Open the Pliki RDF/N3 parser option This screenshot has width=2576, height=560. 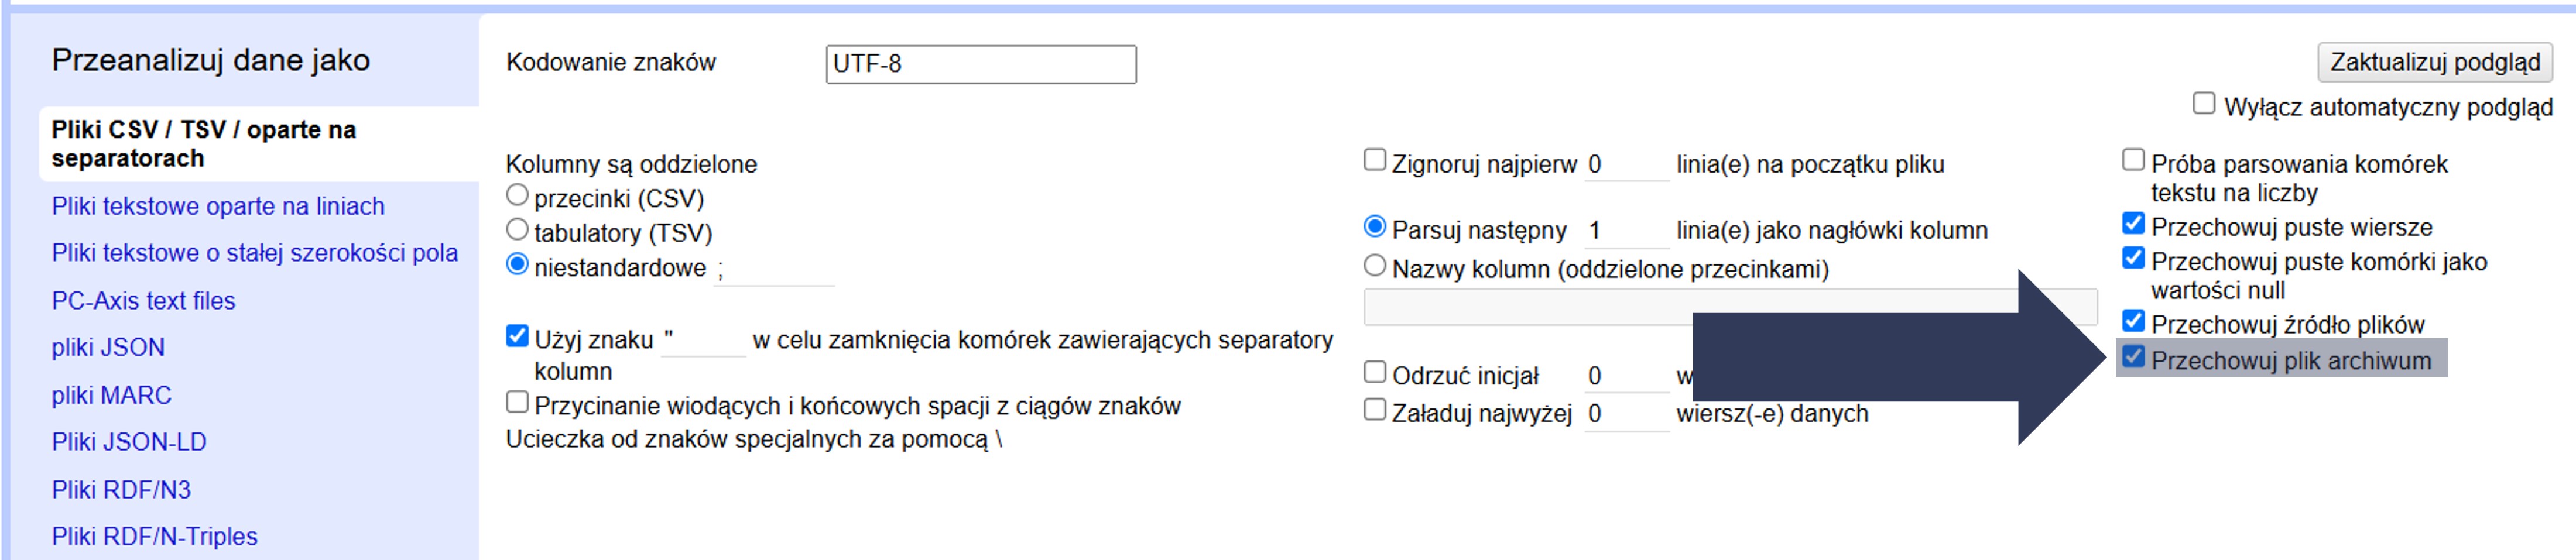pyautogui.click(x=121, y=490)
